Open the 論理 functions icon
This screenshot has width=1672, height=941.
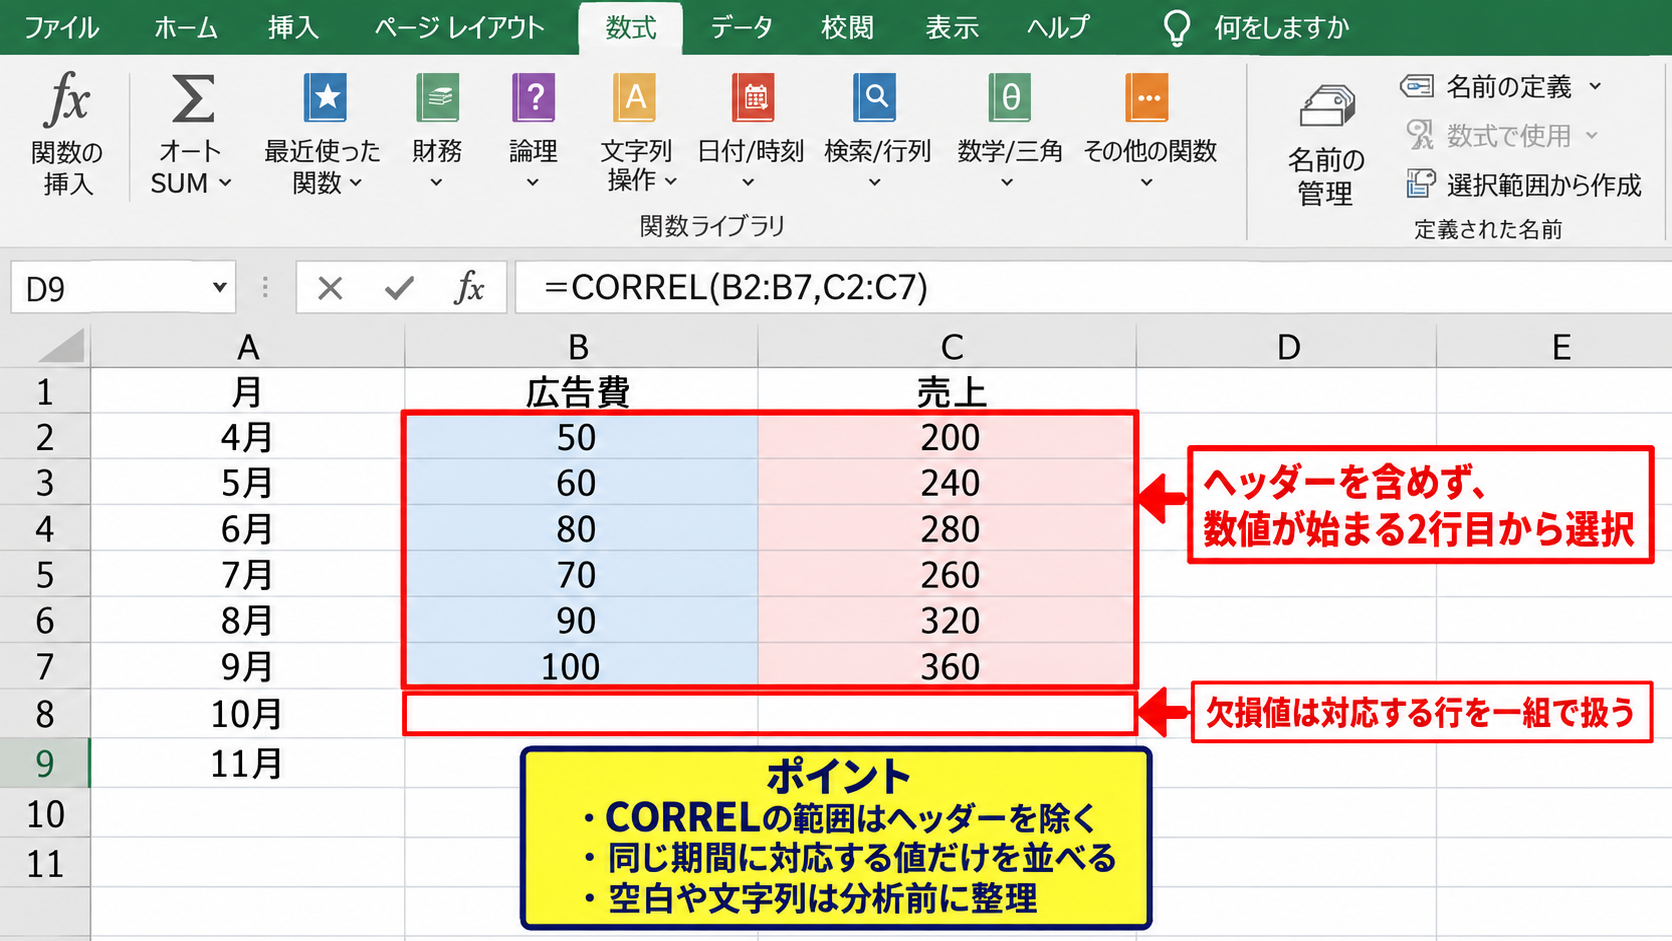pyautogui.click(x=534, y=98)
